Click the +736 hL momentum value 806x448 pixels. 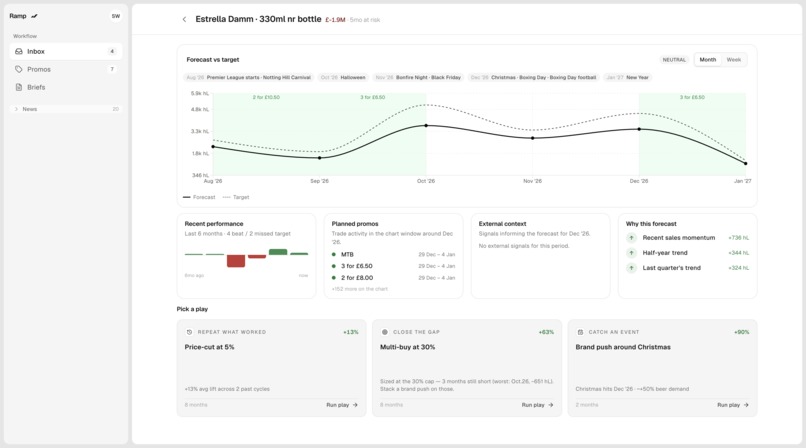point(739,238)
